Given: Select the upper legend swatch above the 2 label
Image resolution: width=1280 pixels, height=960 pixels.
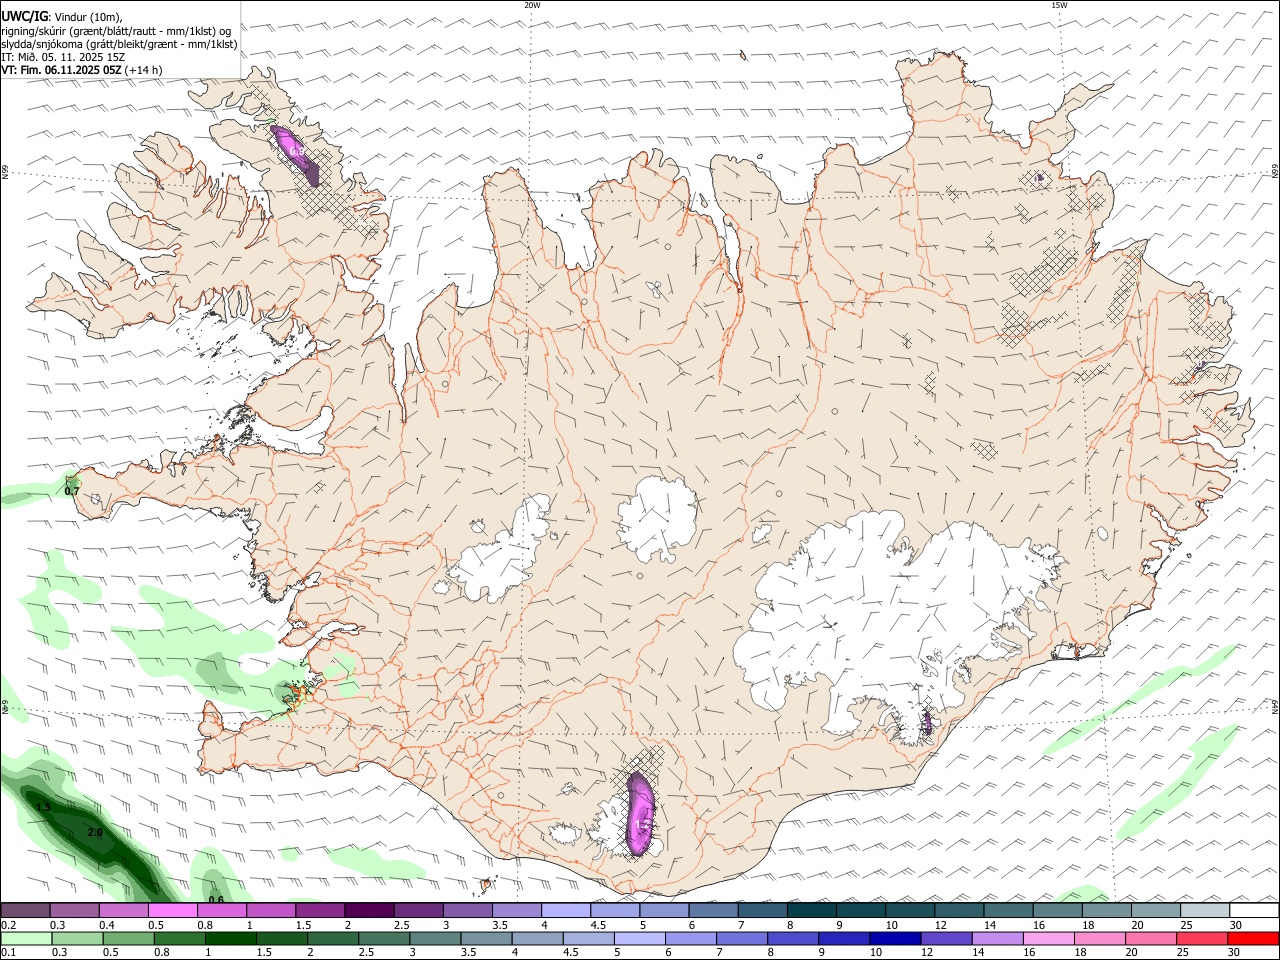Looking at the screenshot, I should click(369, 910).
